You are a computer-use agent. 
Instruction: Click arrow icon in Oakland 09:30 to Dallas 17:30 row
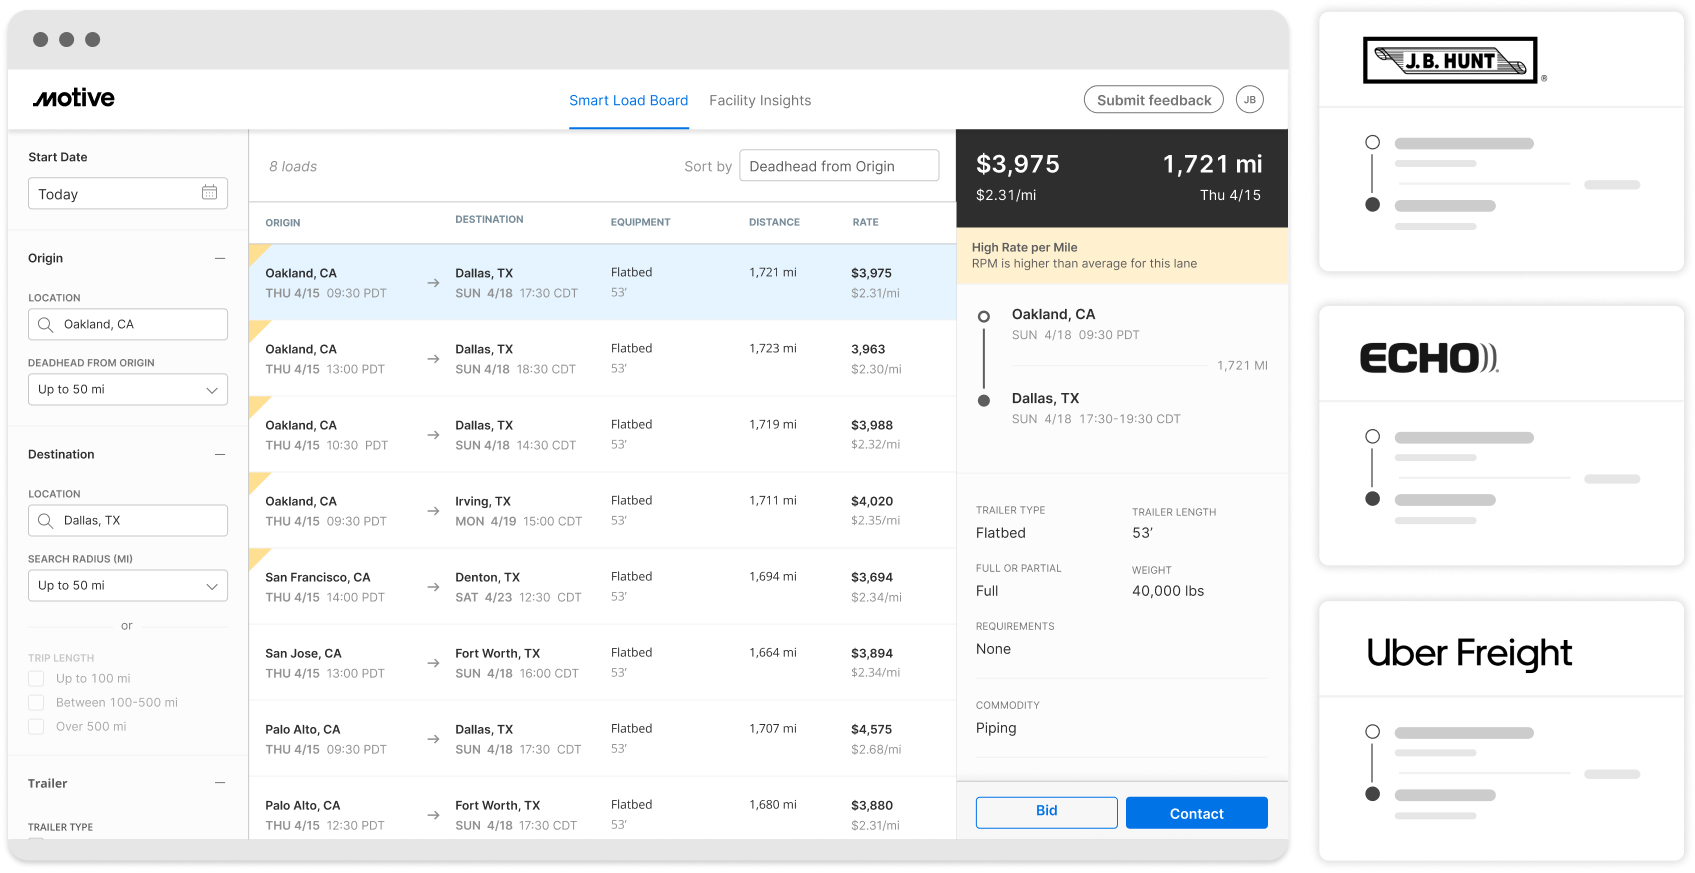[433, 283]
